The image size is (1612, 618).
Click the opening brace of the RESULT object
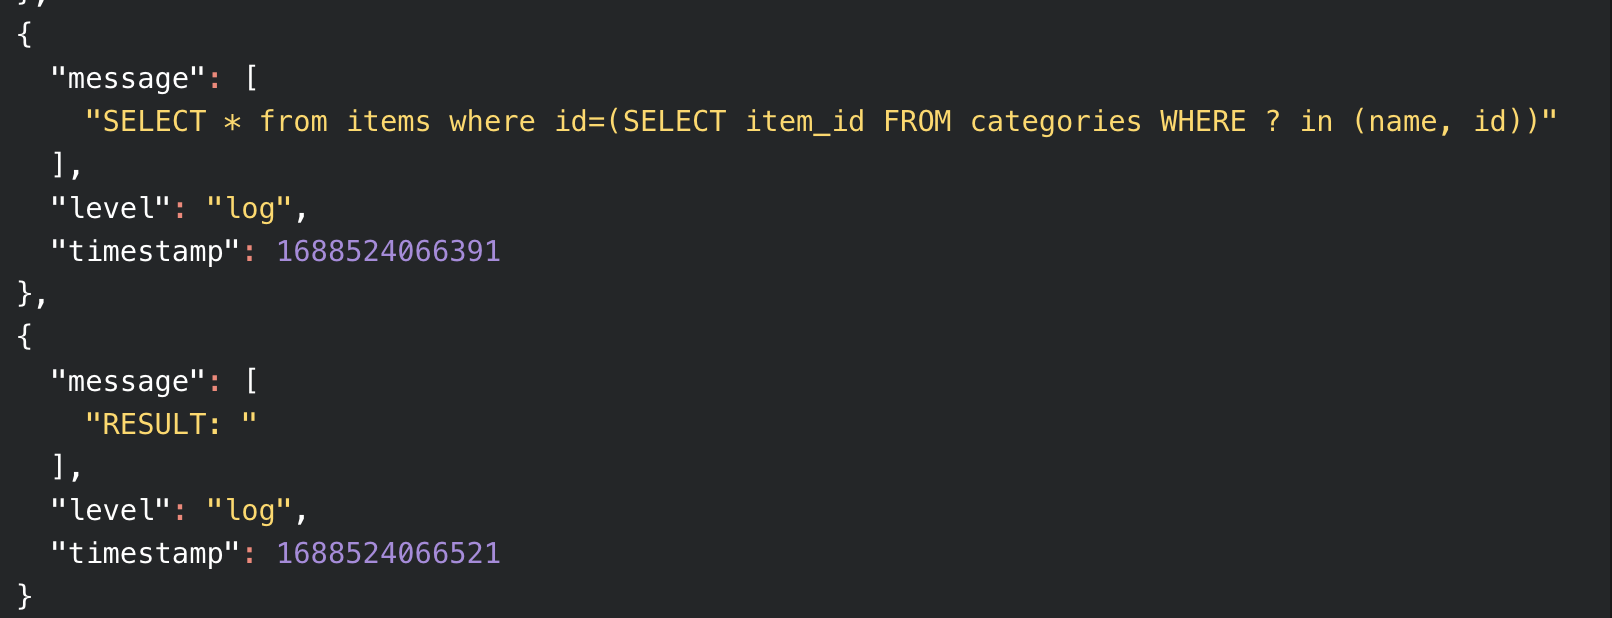(x=25, y=337)
